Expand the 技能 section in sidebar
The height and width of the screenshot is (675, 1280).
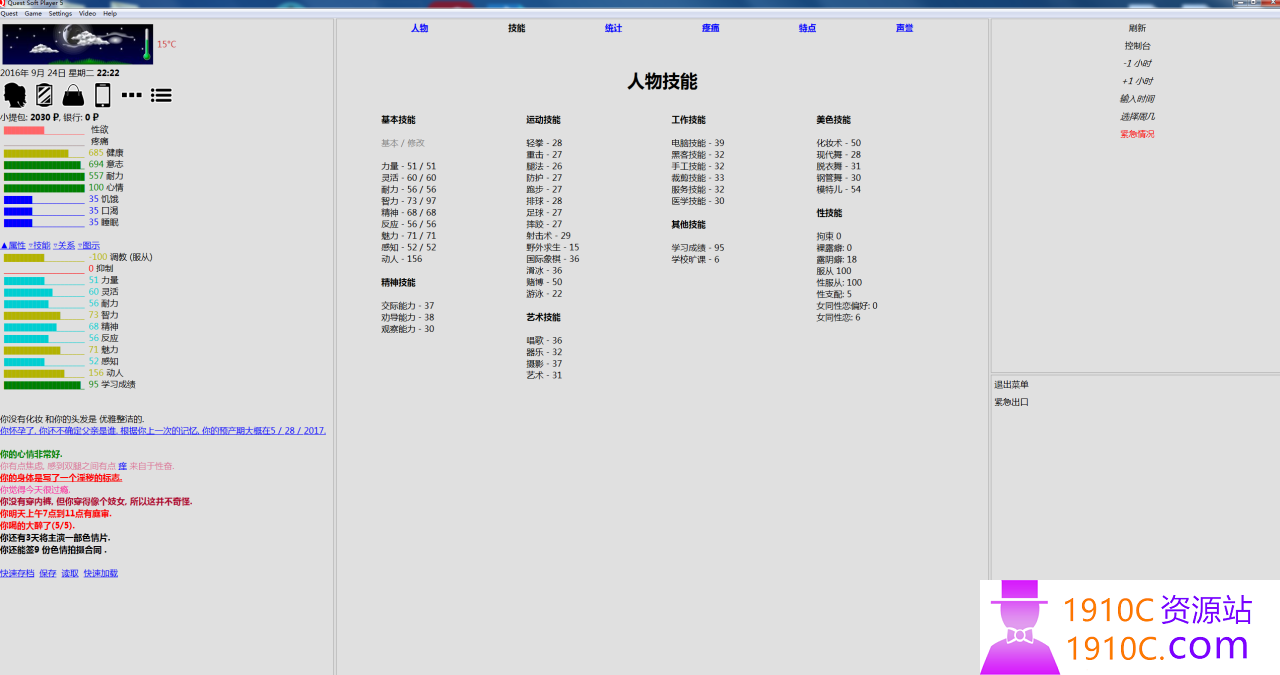[39, 245]
